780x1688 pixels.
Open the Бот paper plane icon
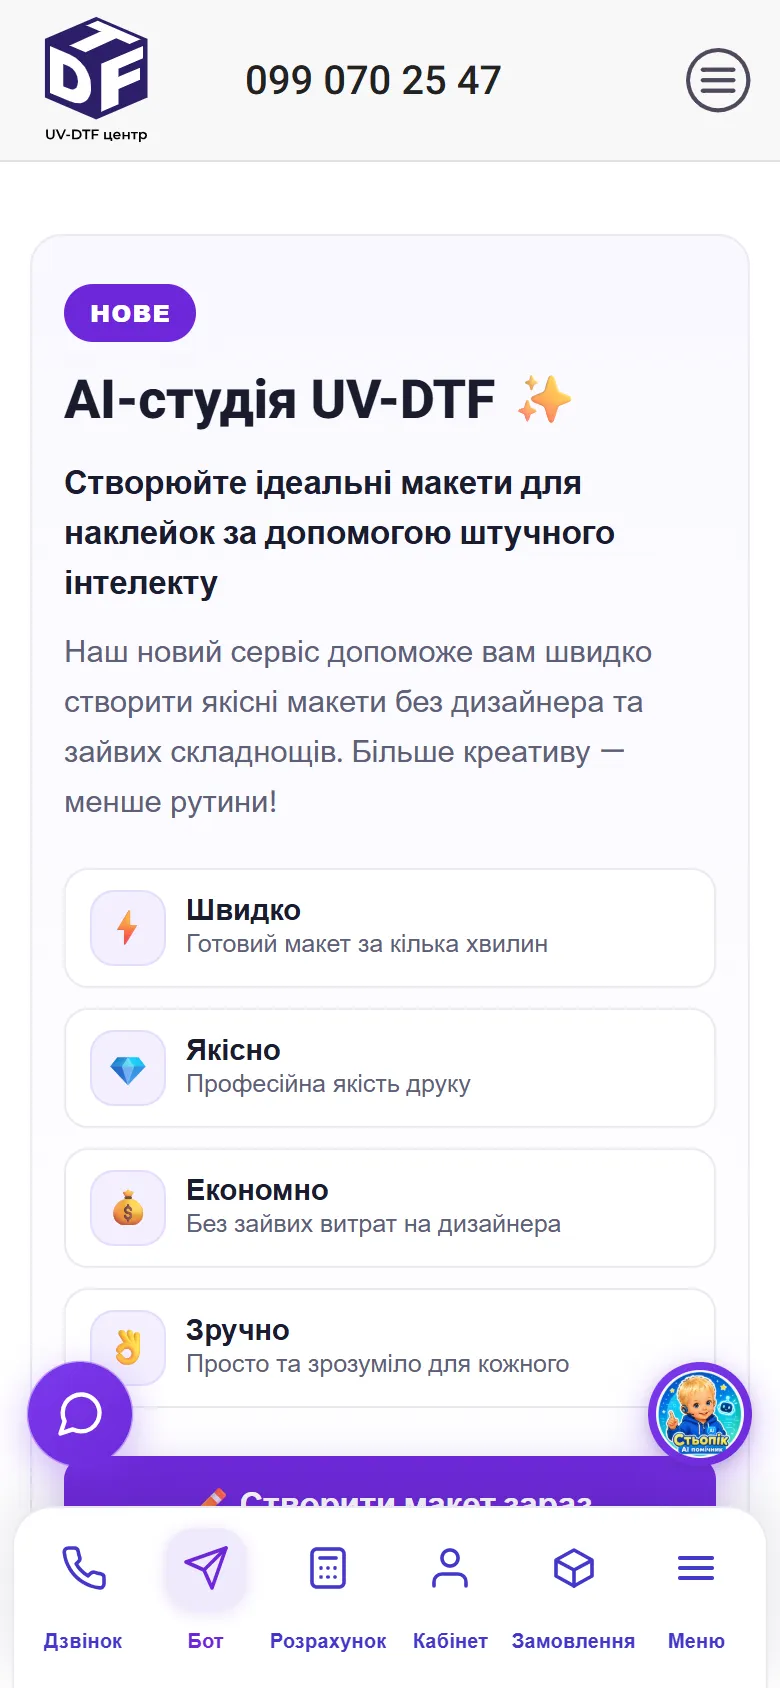point(205,1567)
